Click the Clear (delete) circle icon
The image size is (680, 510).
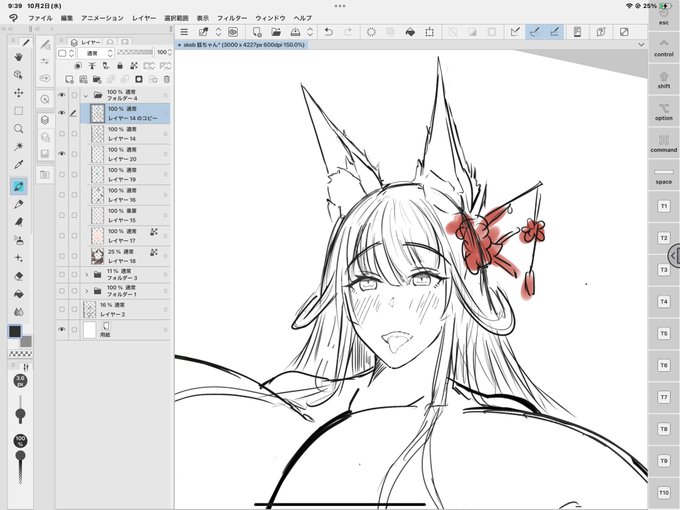coord(371,32)
